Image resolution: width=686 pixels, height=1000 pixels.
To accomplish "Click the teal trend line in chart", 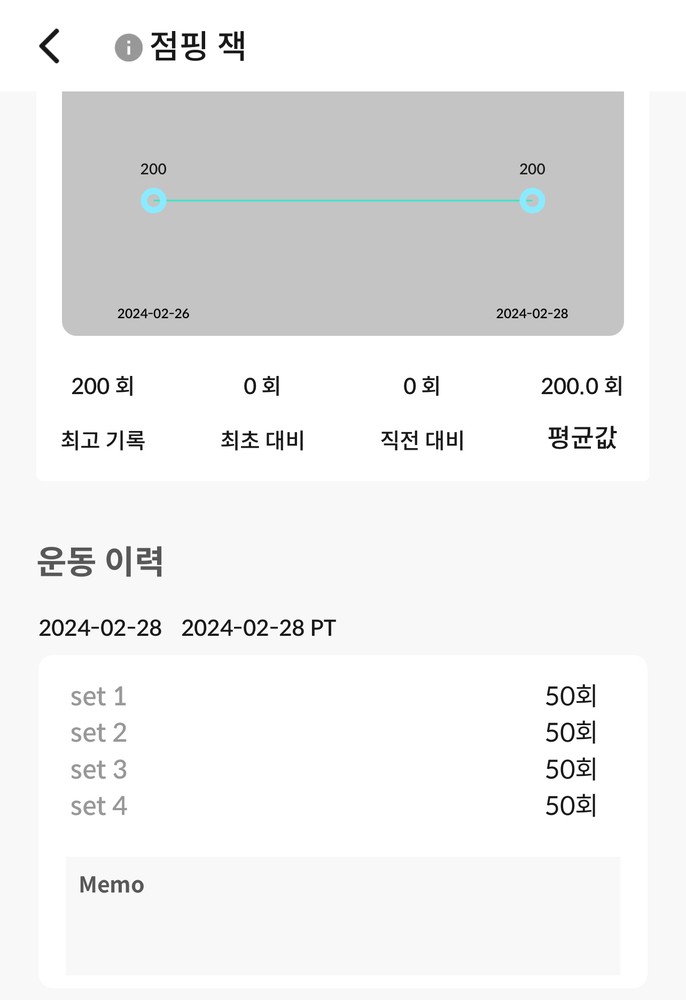I will tap(343, 201).
